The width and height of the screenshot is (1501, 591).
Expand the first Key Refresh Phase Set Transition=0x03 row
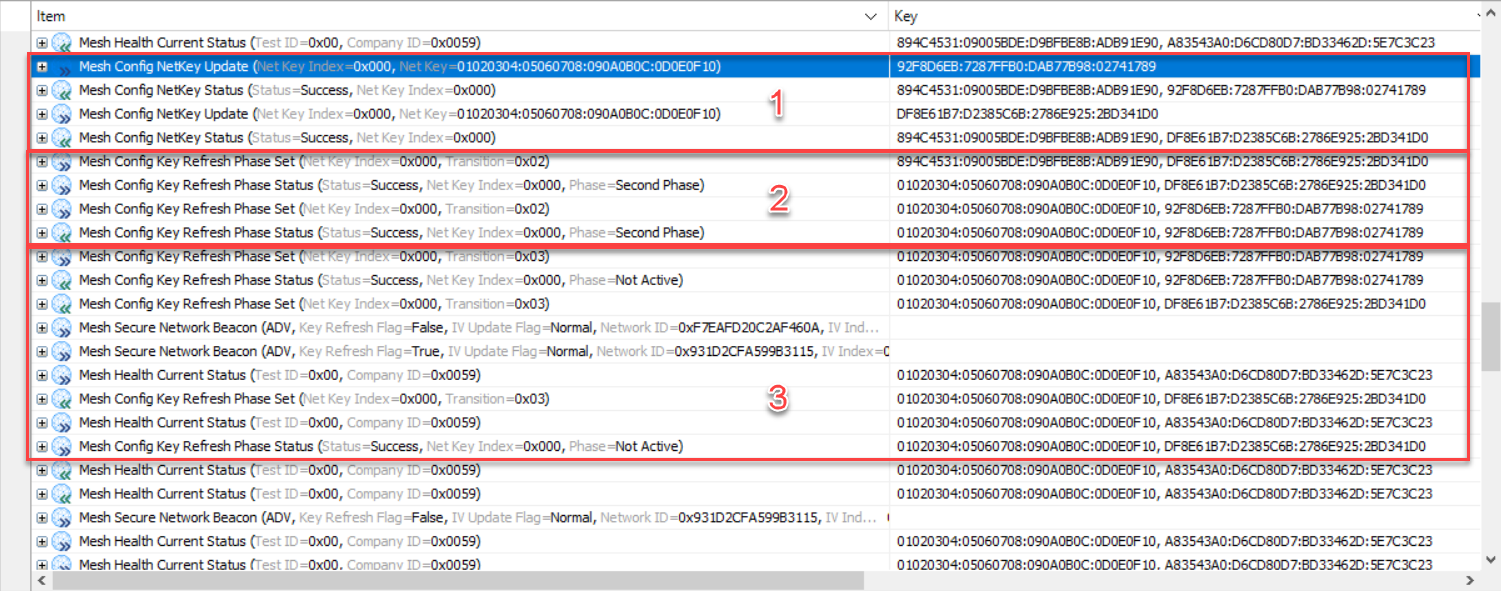pyautogui.click(x=42, y=257)
